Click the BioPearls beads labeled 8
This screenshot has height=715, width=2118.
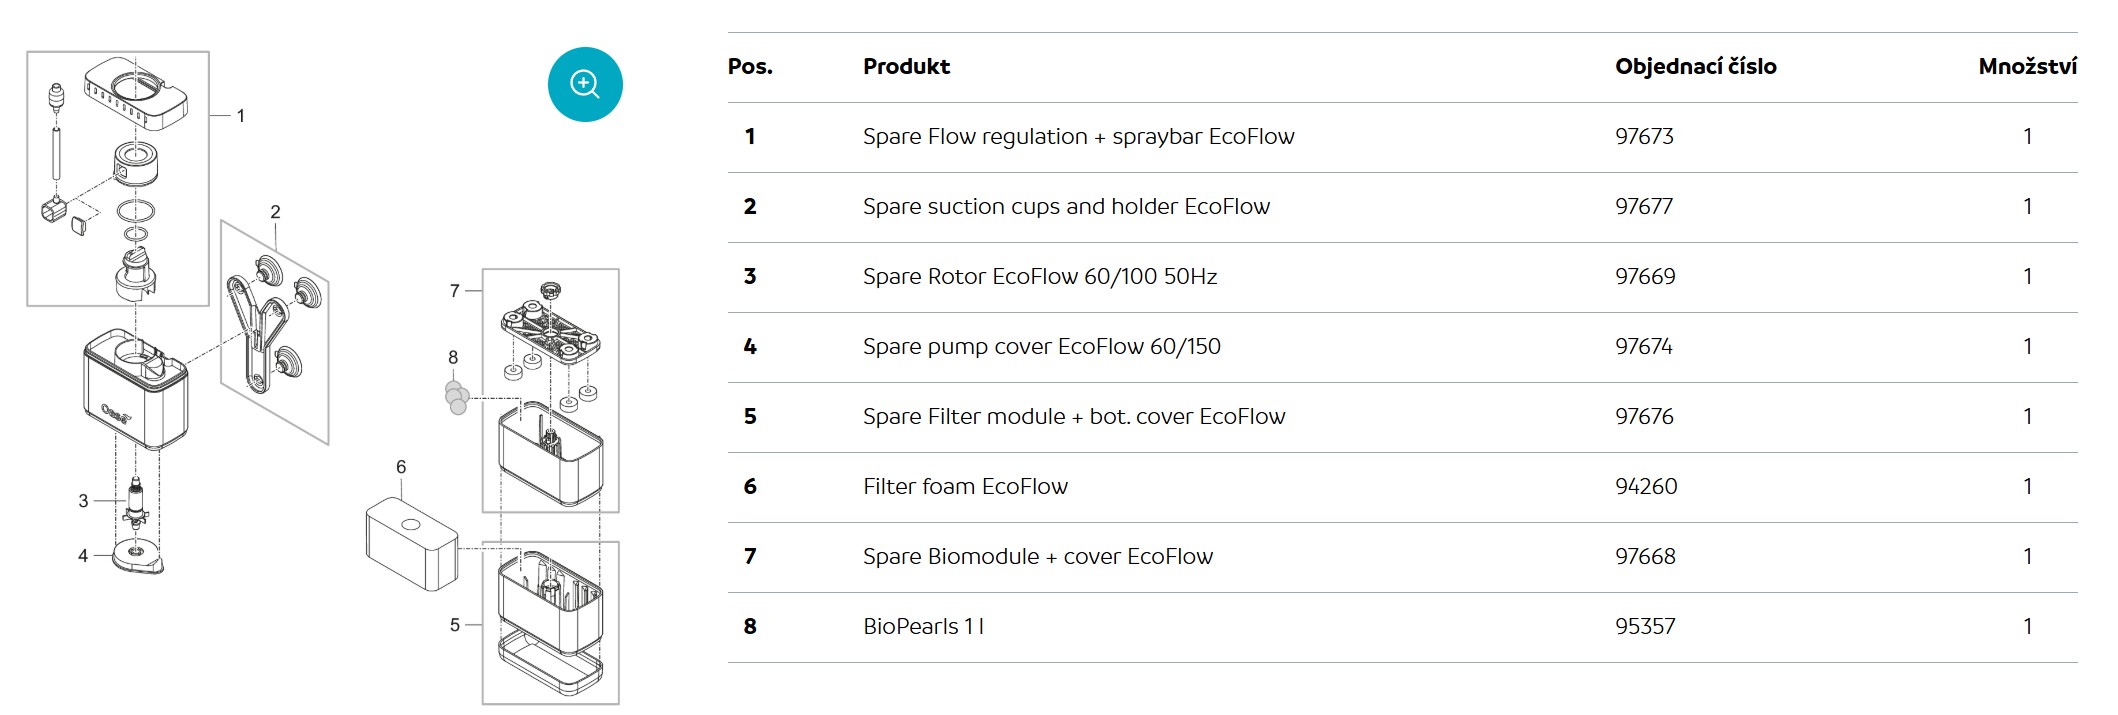coord(456,397)
